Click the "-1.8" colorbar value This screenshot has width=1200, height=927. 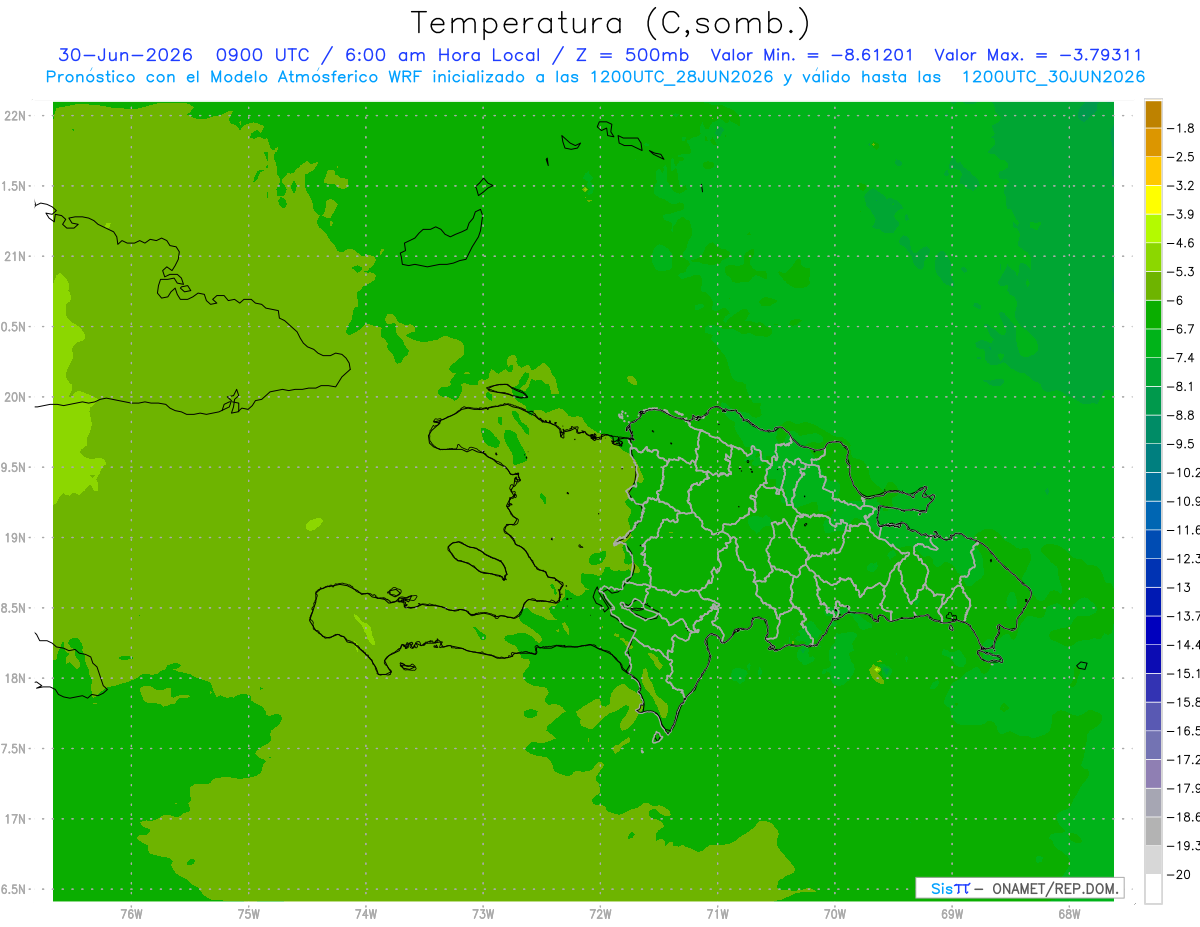[1181, 128]
